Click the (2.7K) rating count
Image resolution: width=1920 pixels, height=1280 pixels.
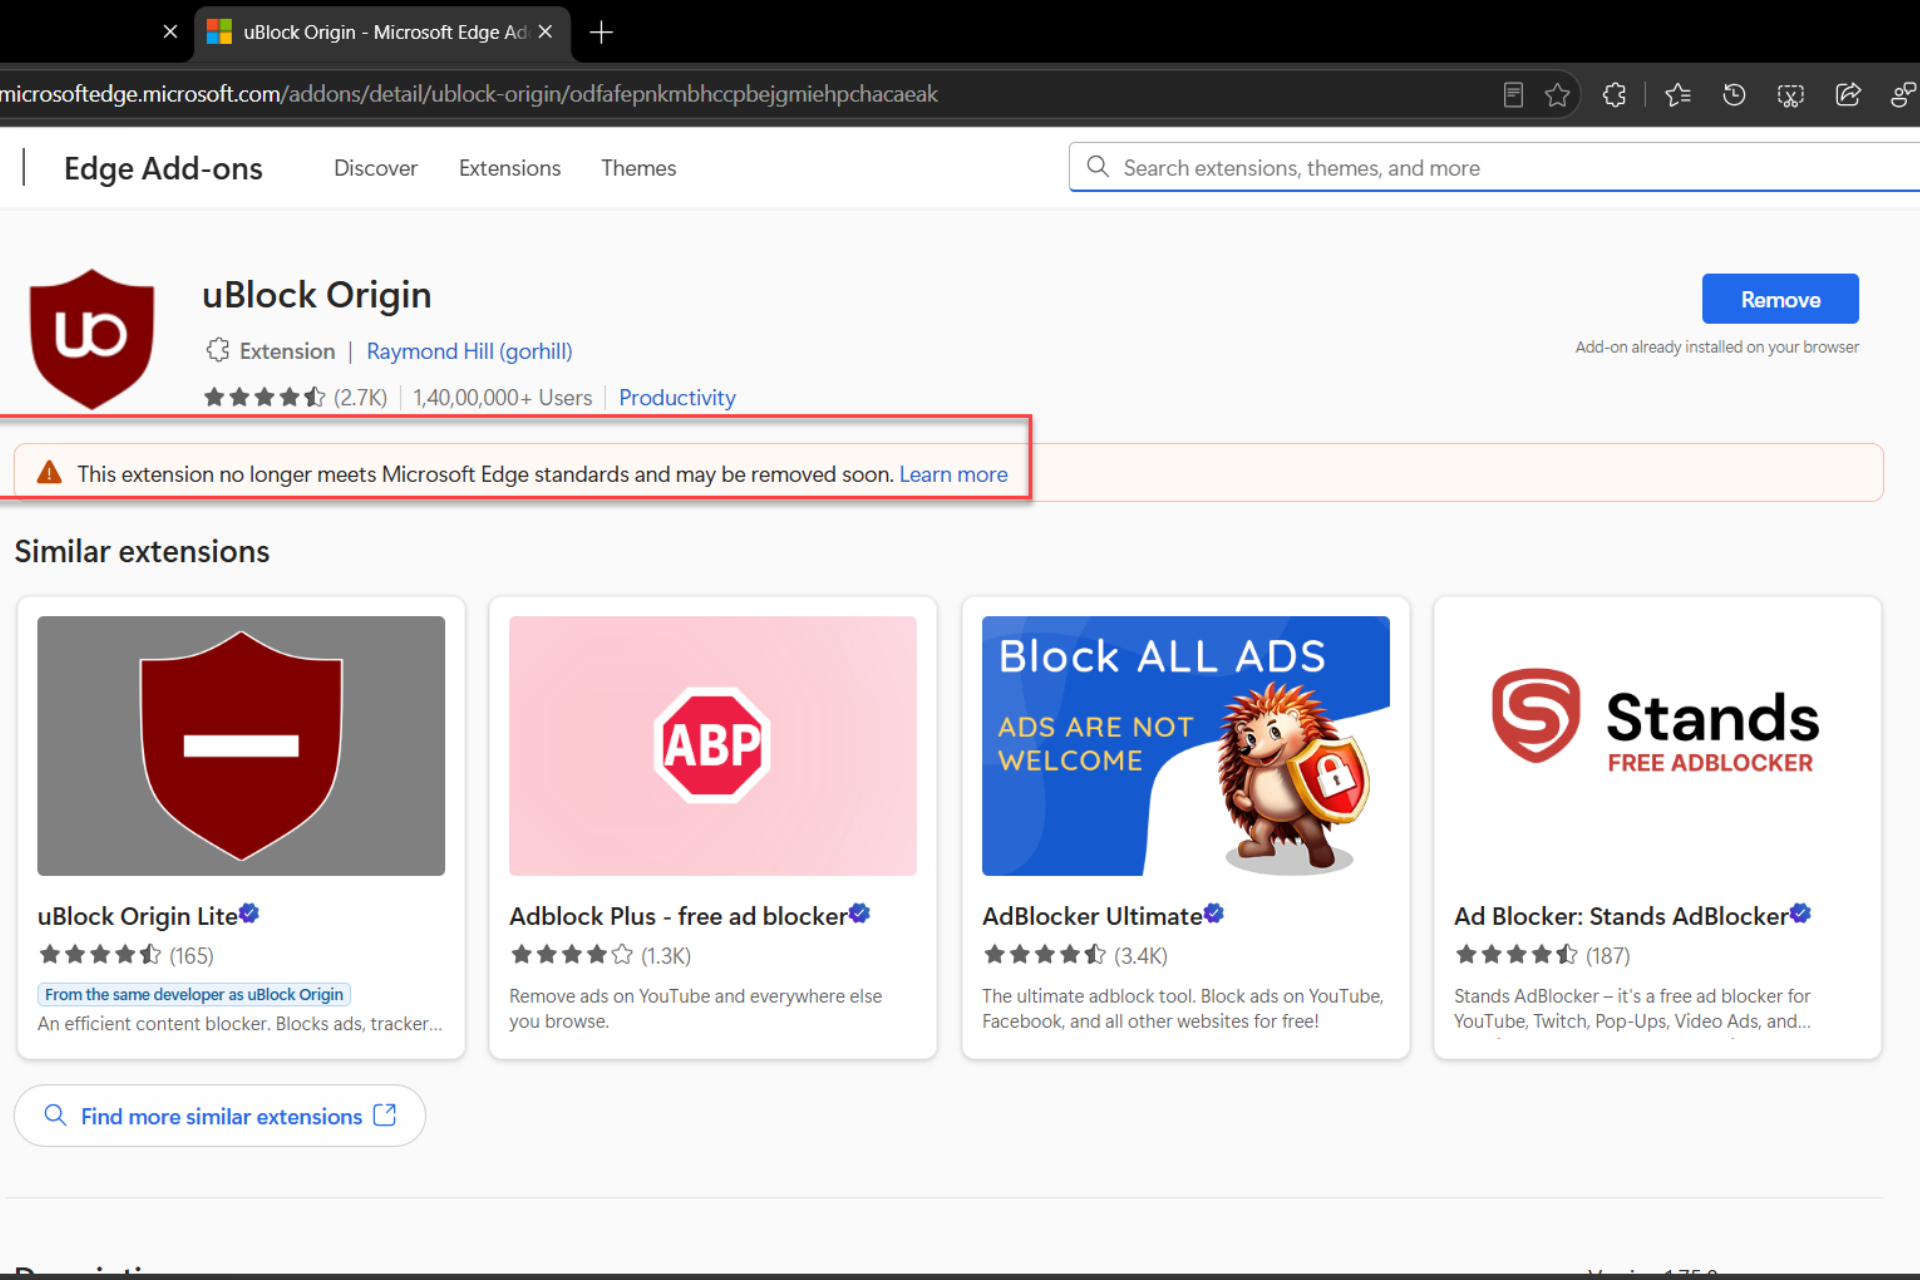(x=360, y=397)
